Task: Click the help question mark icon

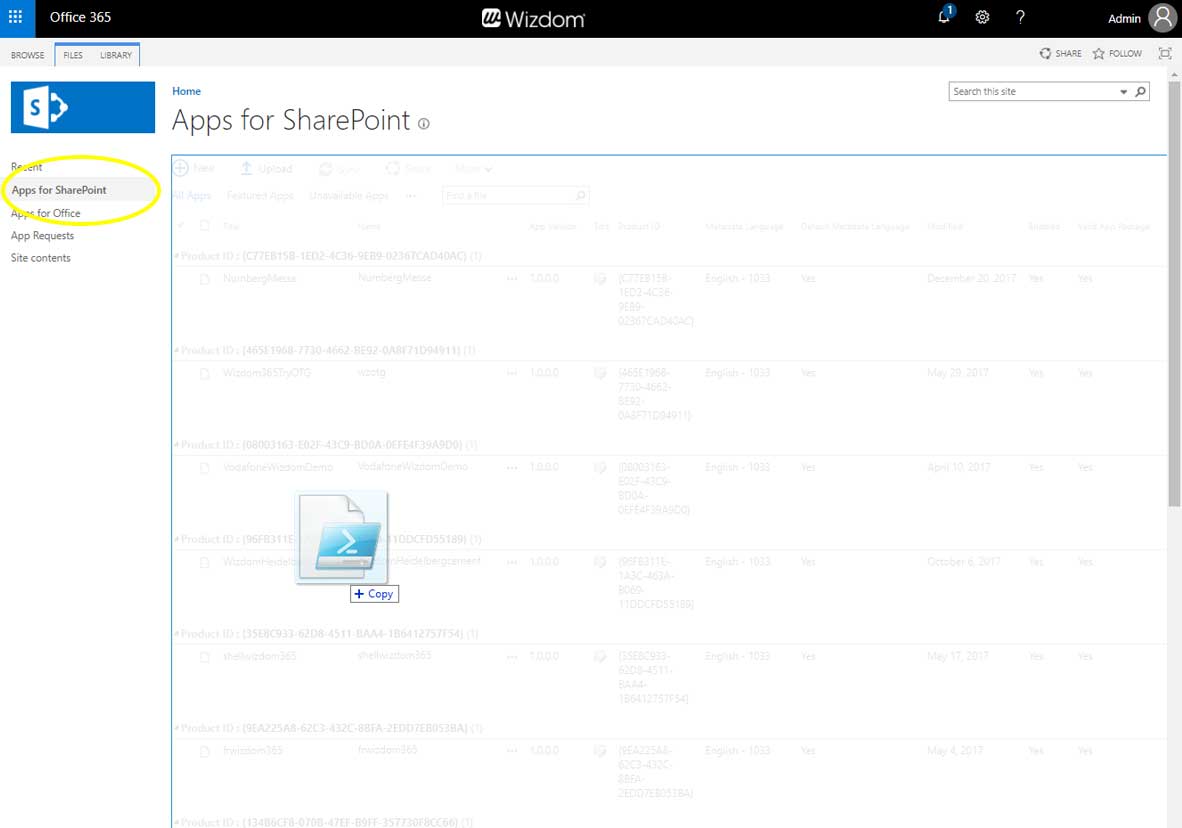Action: point(1020,17)
